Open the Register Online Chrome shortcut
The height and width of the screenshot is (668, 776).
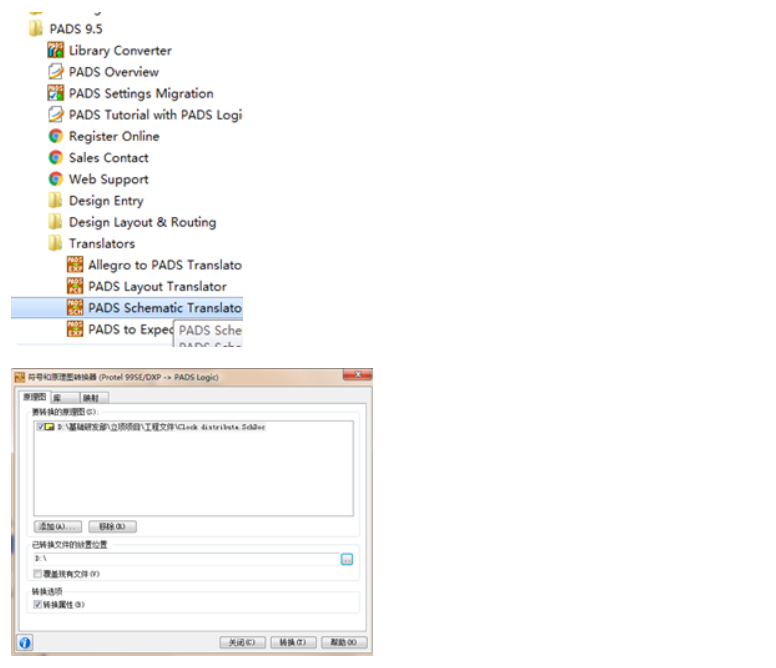point(55,136)
